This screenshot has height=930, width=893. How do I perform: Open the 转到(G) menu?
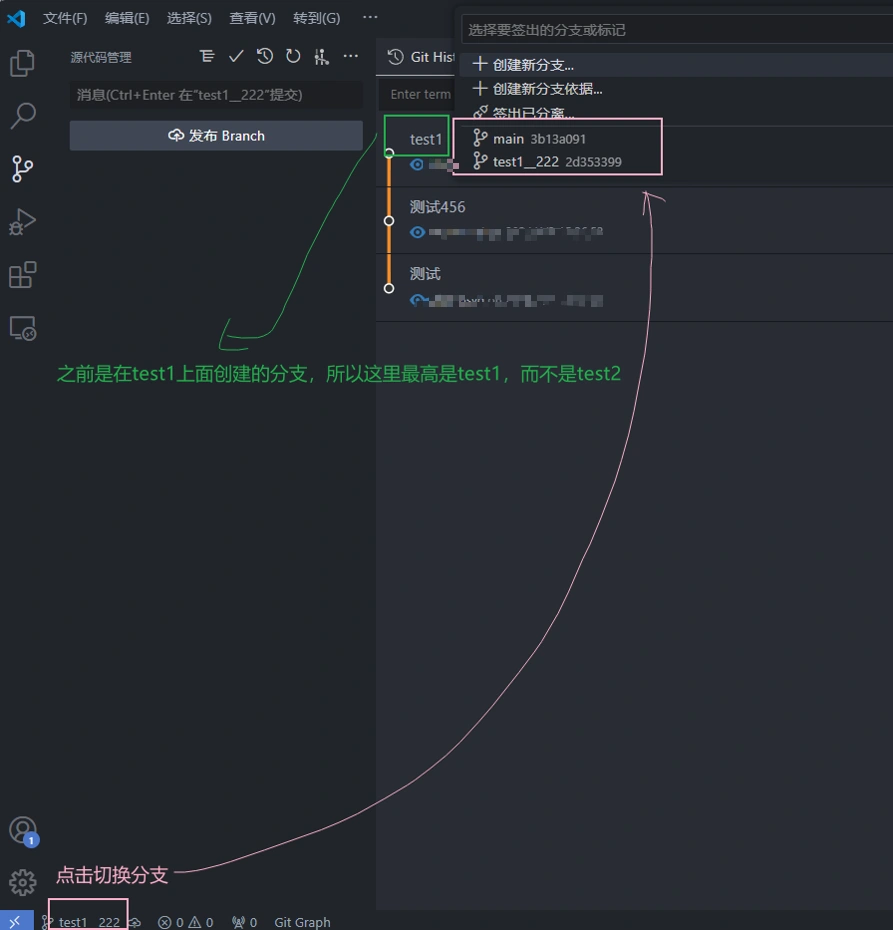(x=317, y=18)
